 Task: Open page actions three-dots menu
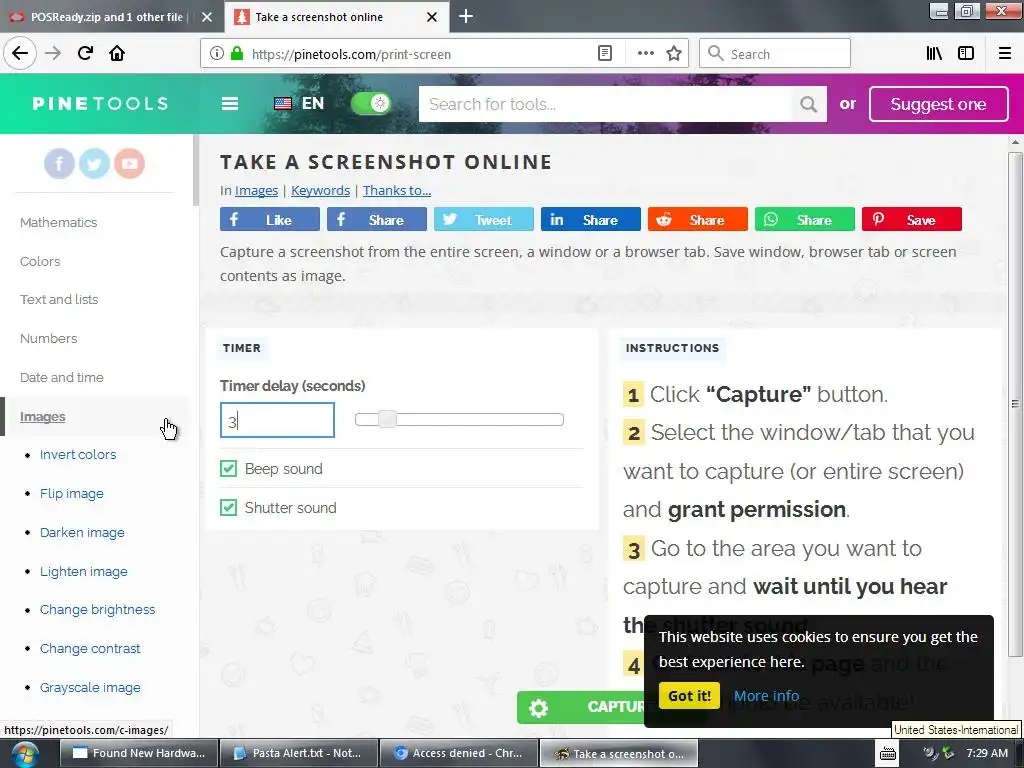(x=645, y=54)
